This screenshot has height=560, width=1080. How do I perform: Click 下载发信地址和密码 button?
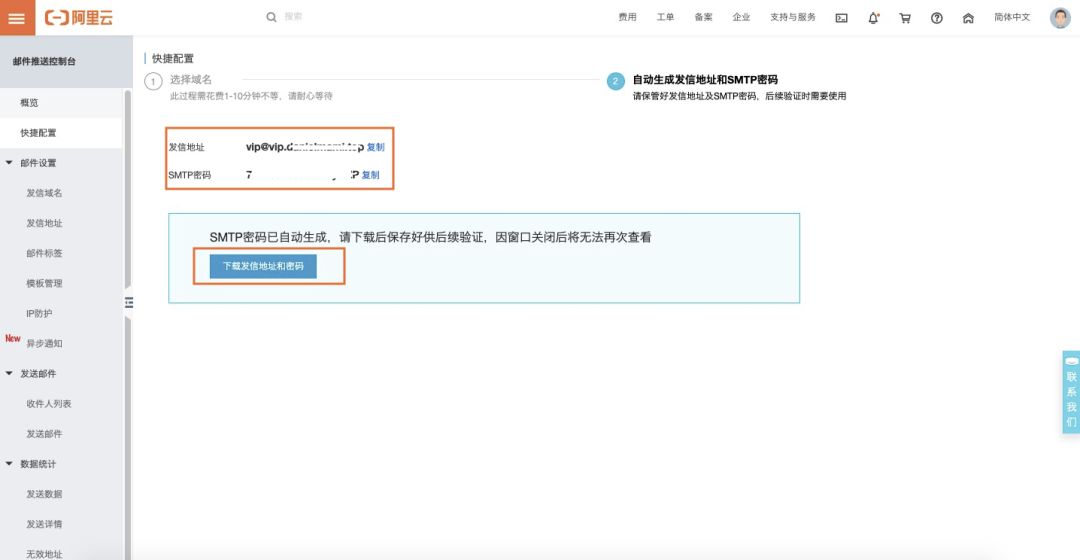(263, 266)
